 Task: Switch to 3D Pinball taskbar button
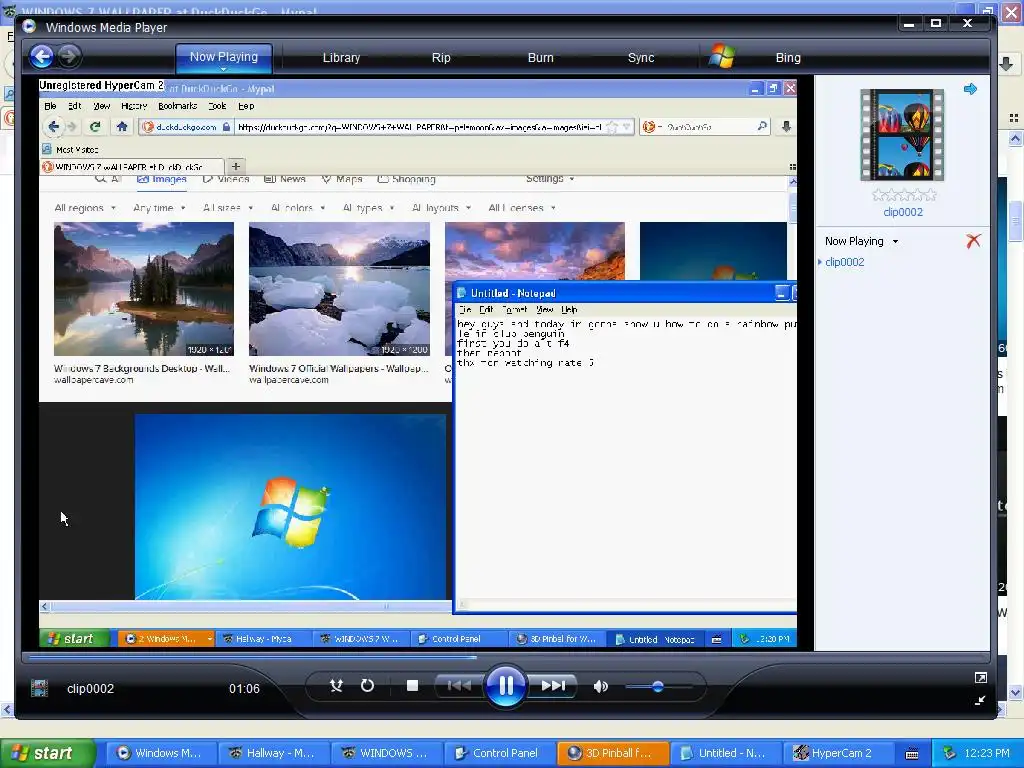click(613, 753)
